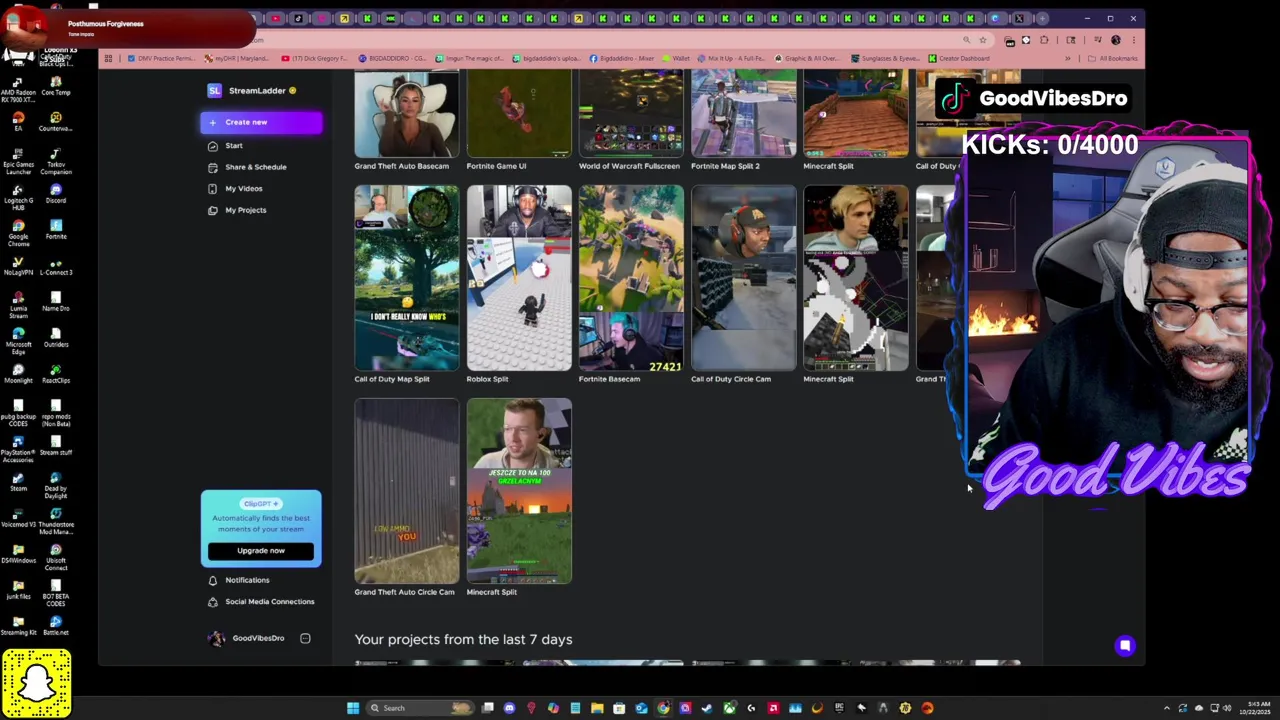Open Xbox app from the taskbar
Screen dimensions: 1280x720
coord(729,708)
